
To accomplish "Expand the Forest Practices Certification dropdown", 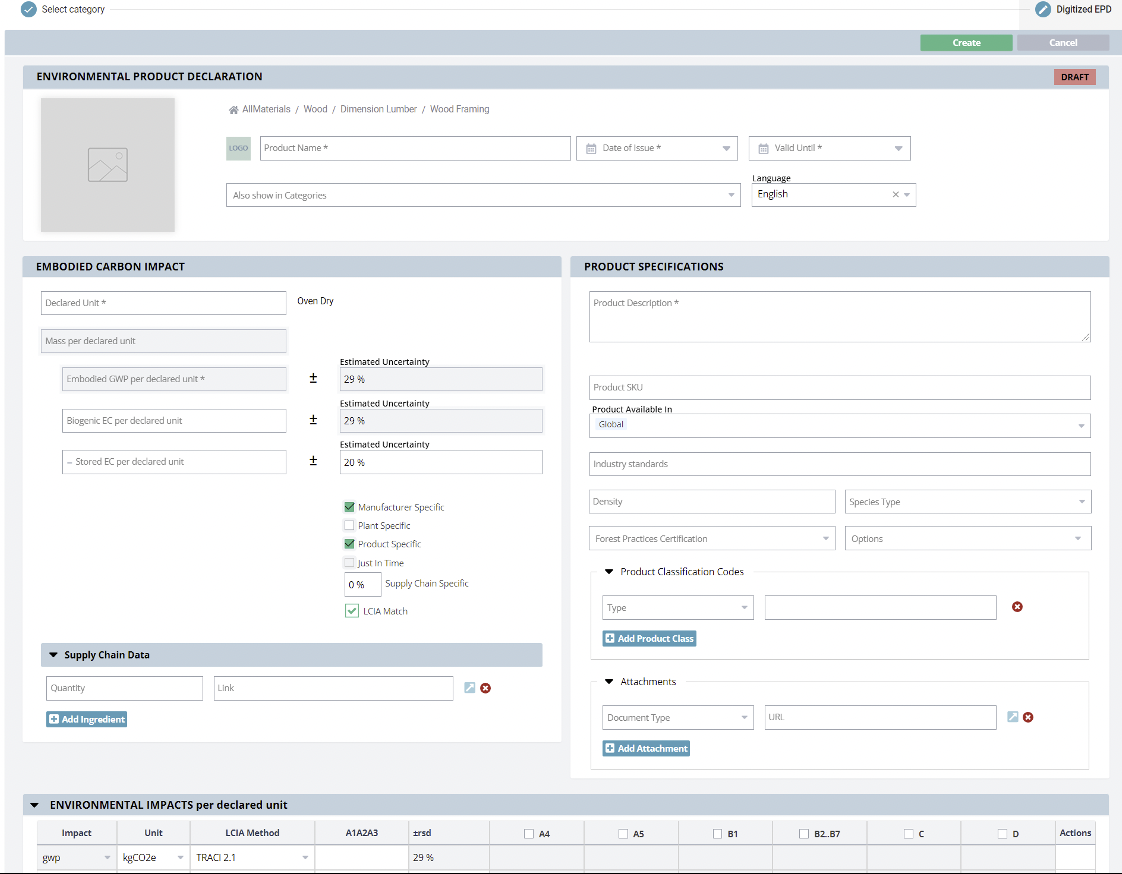I will point(713,539).
